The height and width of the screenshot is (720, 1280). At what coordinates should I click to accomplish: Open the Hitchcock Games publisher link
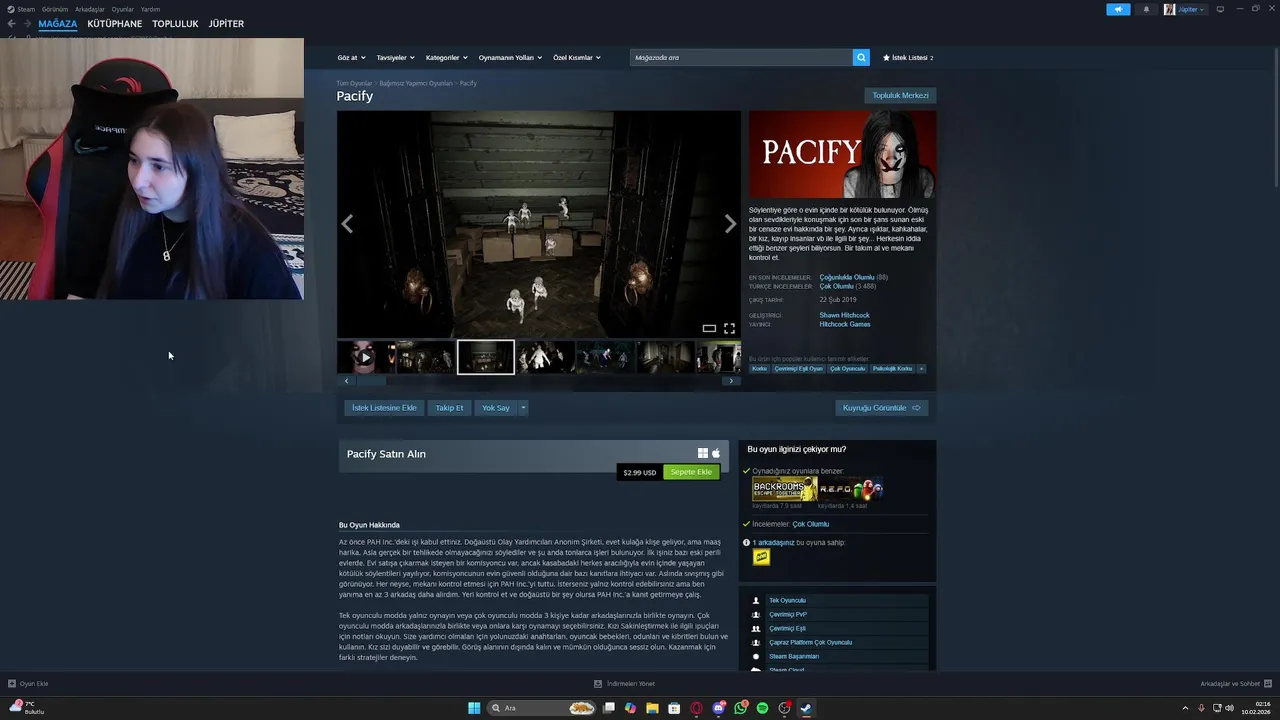845,325
